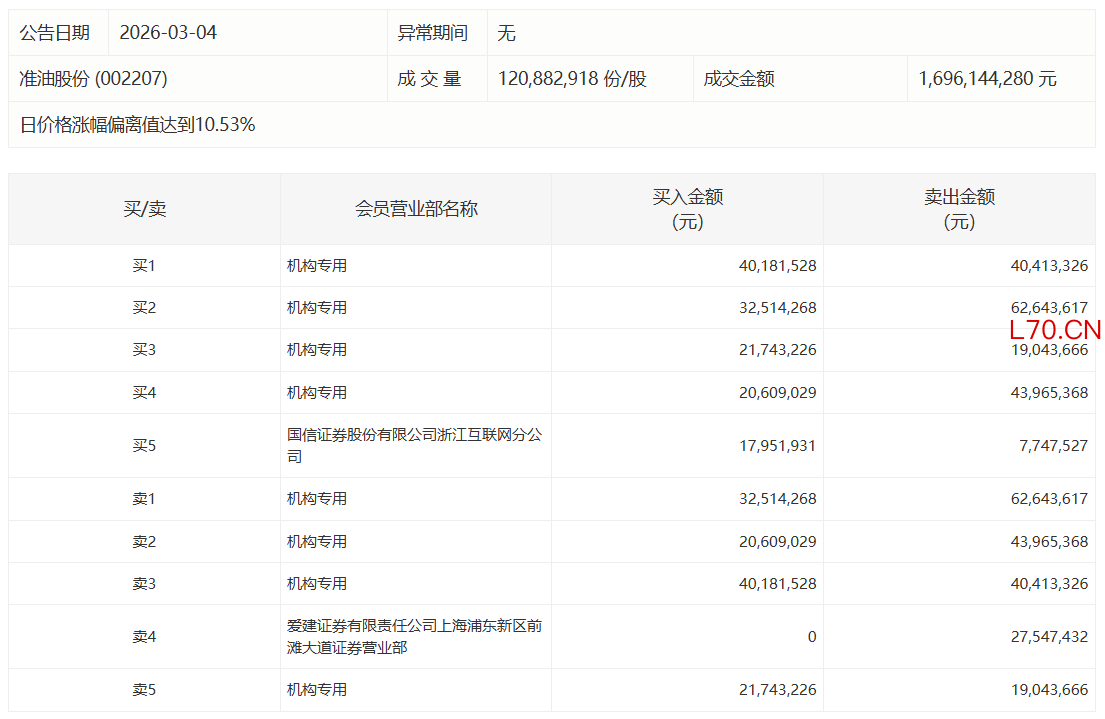Click the 买/卖 column header
The width and height of the screenshot is (1105, 719).
(145, 209)
